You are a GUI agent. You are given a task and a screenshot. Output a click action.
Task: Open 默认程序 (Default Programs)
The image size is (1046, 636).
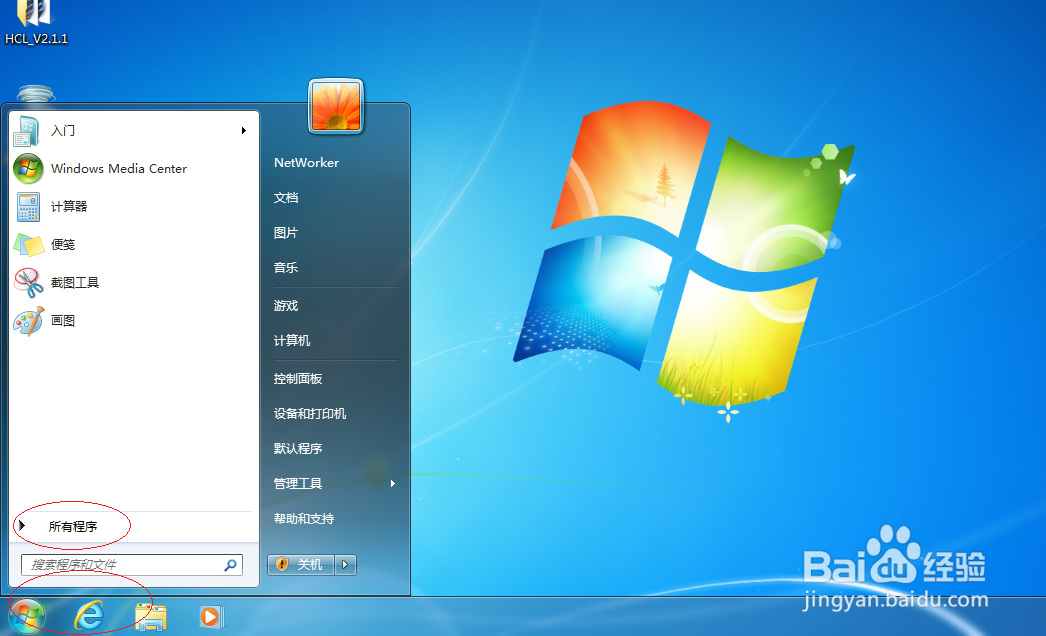pyautogui.click(x=298, y=448)
